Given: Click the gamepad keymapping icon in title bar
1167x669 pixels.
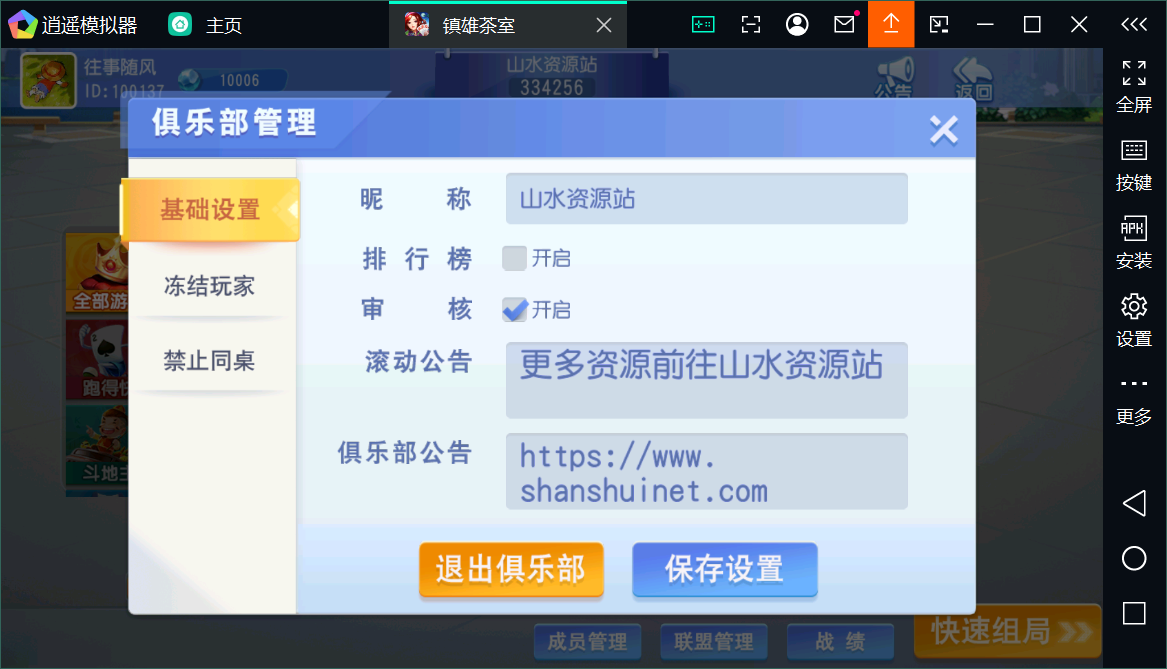Looking at the screenshot, I should coord(703,25).
